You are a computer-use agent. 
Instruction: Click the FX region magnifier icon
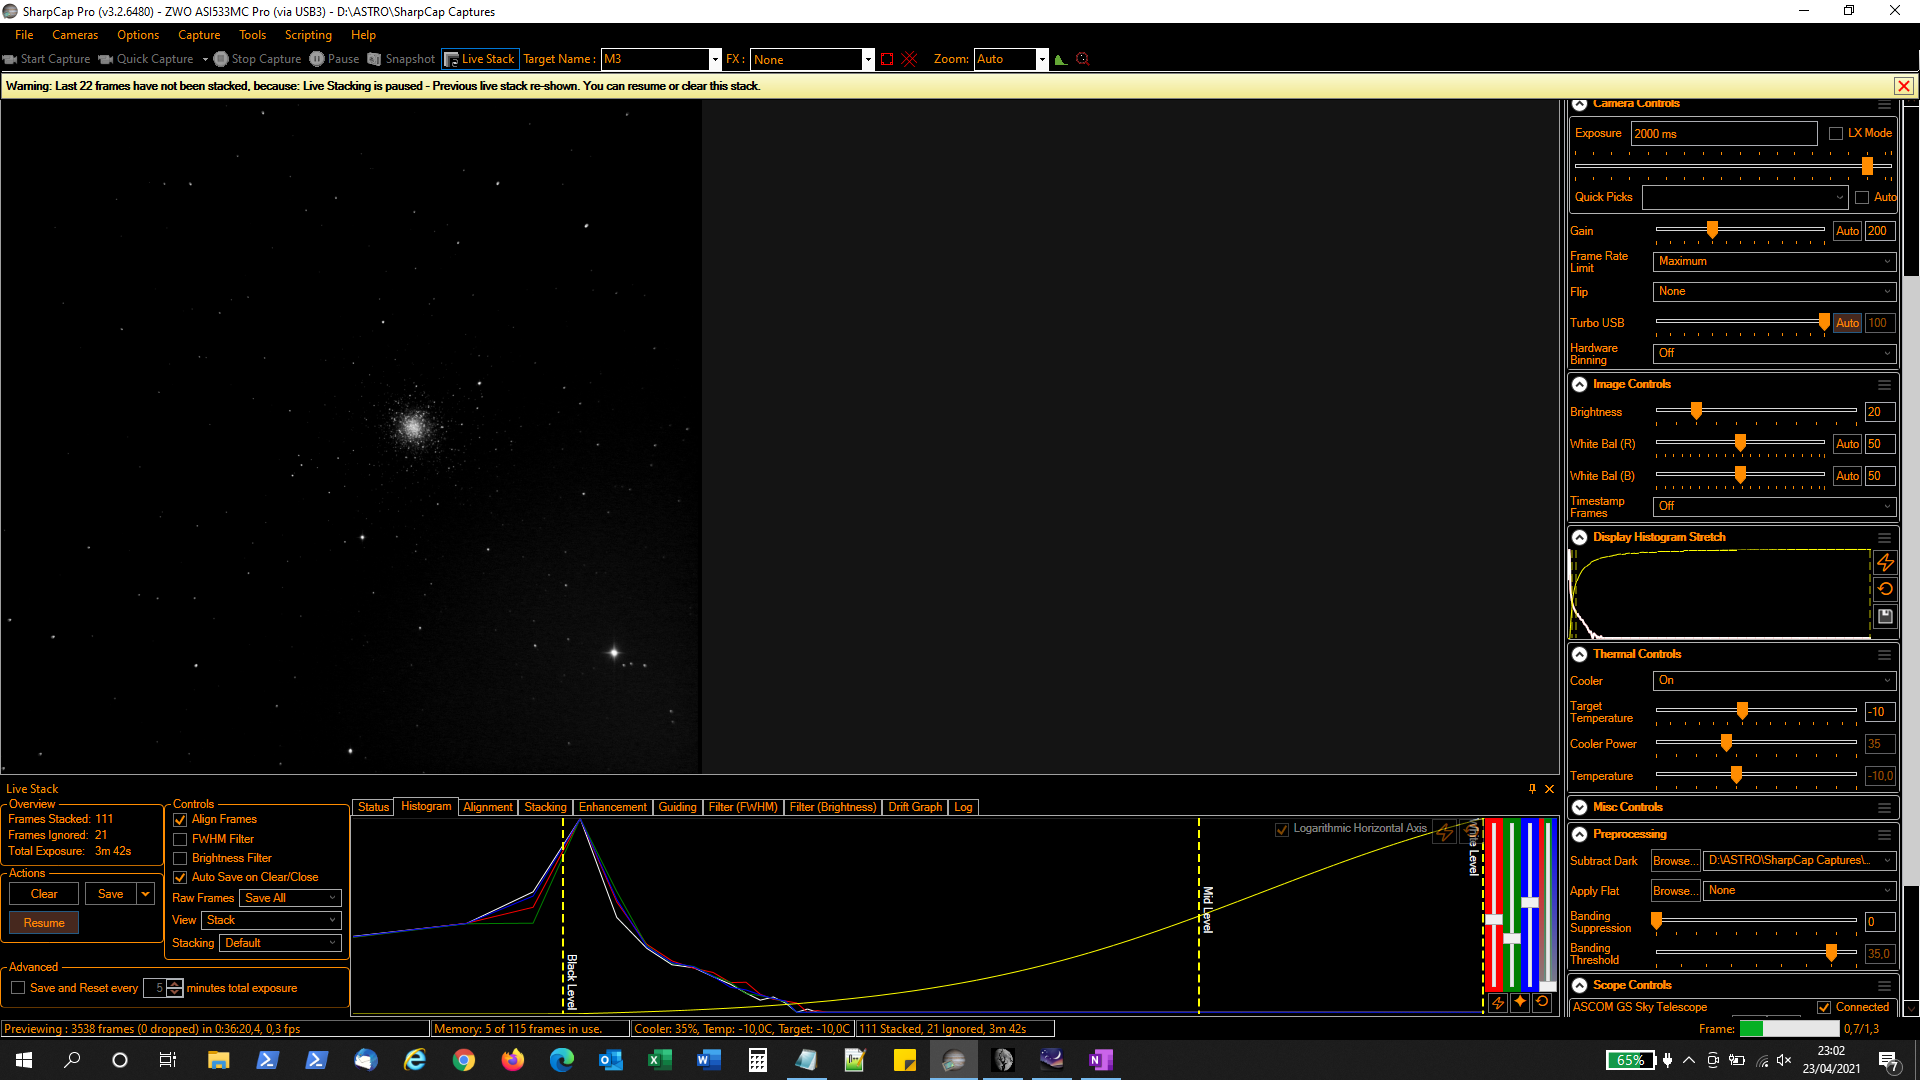click(x=1082, y=59)
